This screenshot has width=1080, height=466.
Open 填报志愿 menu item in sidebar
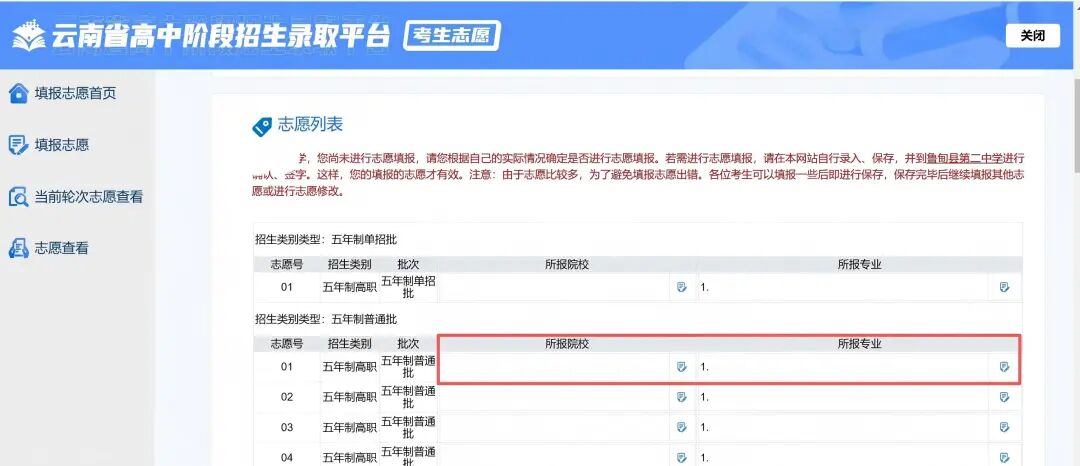tap(62, 145)
